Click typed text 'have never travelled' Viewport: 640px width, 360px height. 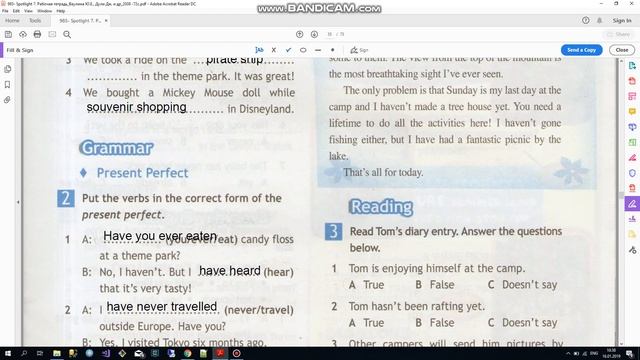click(x=162, y=307)
